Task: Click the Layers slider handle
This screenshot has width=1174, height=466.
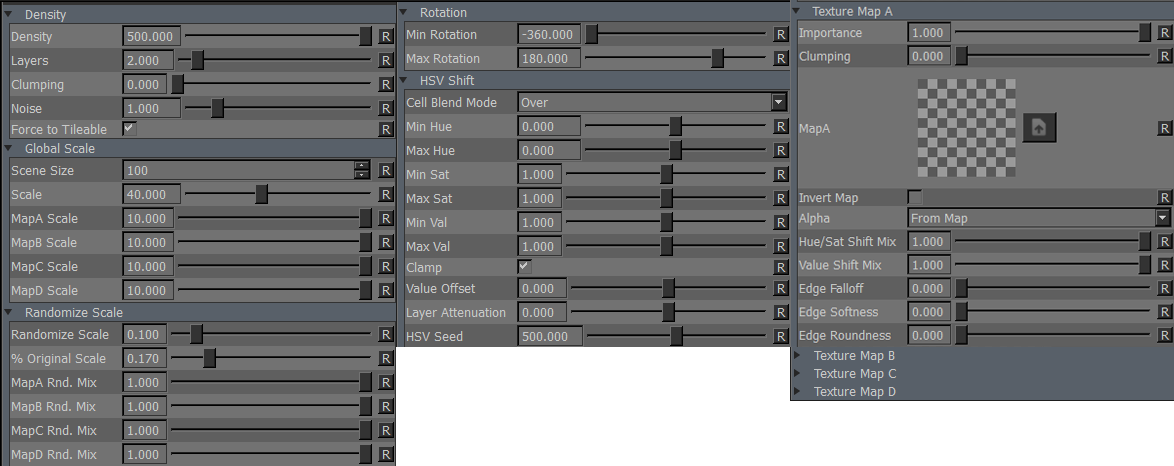Action: (x=198, y=60)
